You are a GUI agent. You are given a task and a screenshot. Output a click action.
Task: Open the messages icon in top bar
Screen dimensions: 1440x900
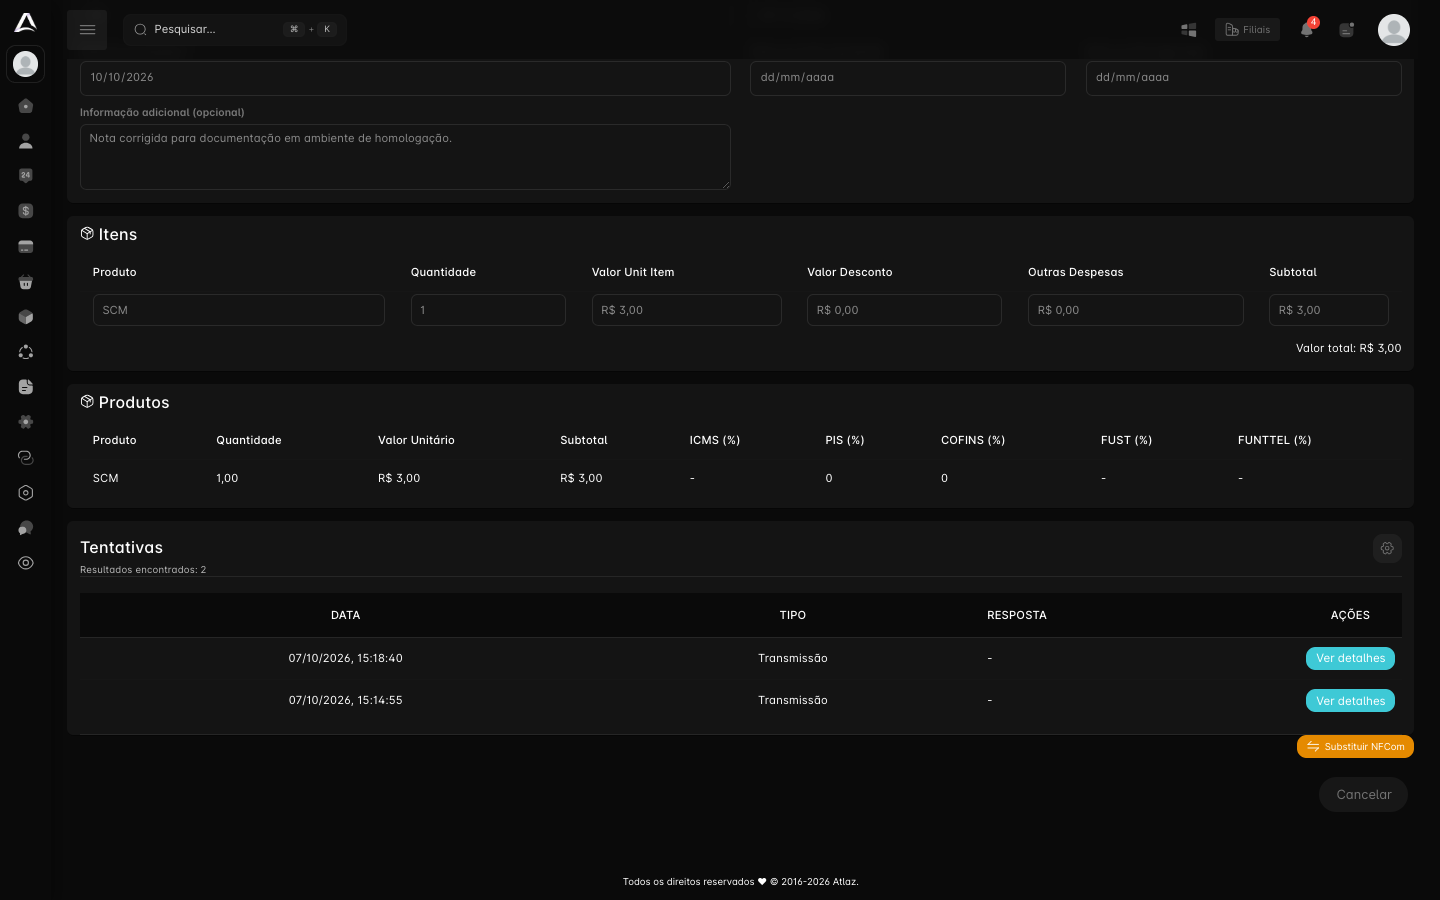[x=1347, y=30]
